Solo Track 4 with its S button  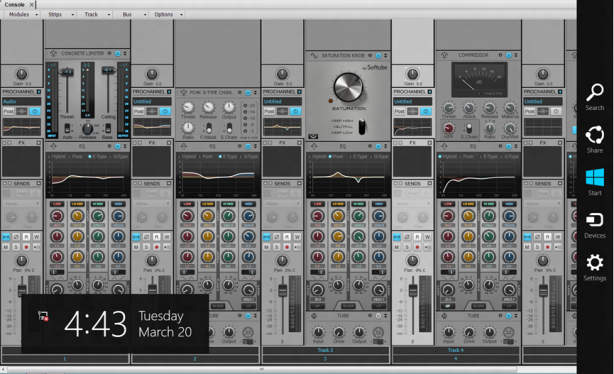[x=407, y=247]
